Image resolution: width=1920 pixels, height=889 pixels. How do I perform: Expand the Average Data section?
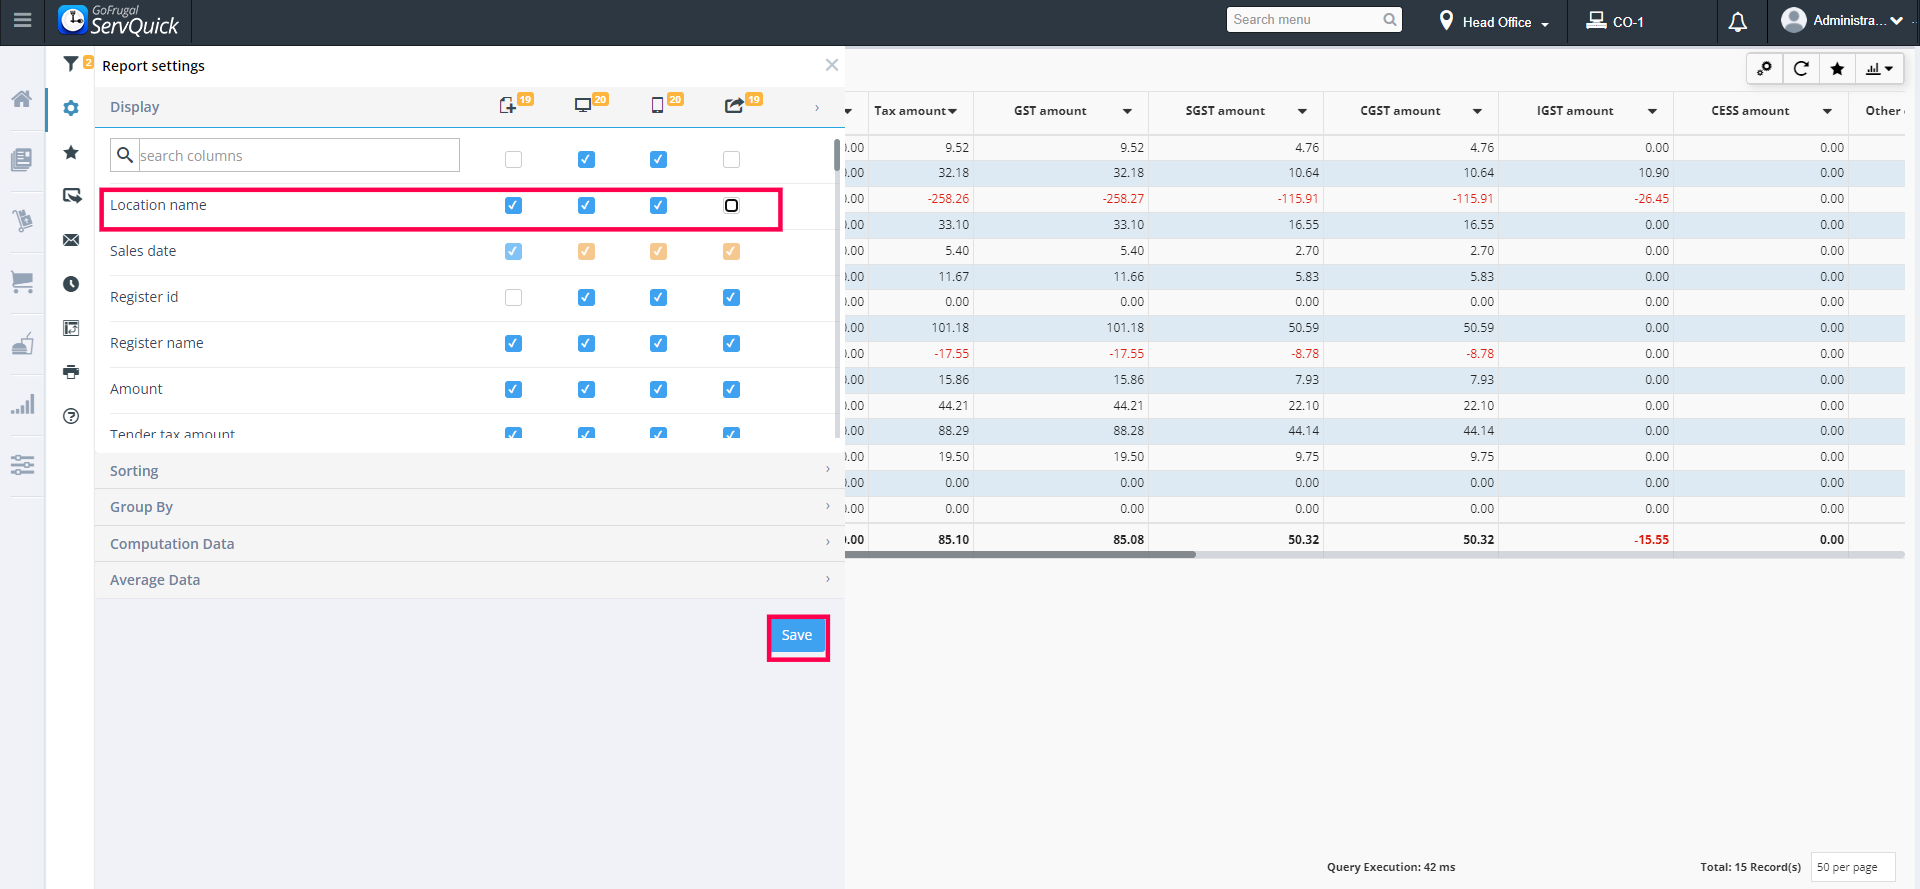pyautogui.click(x=469, y=580)
